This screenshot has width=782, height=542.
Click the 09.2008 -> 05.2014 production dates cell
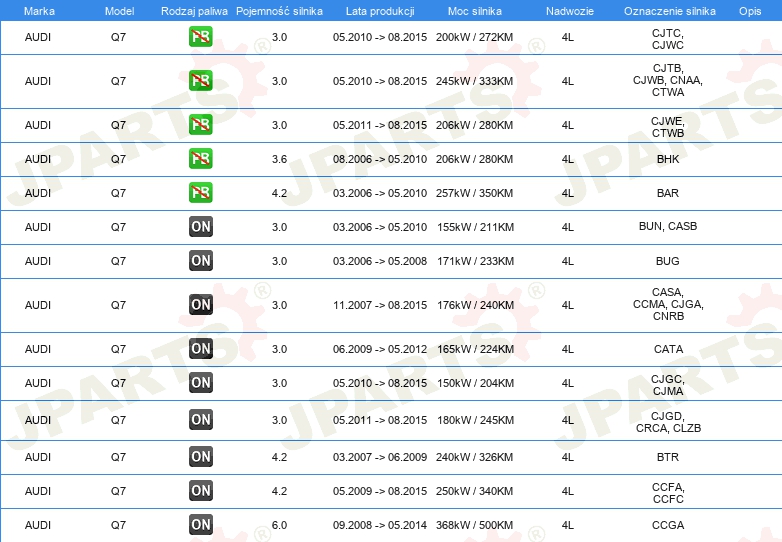click(x=379, y=525)
